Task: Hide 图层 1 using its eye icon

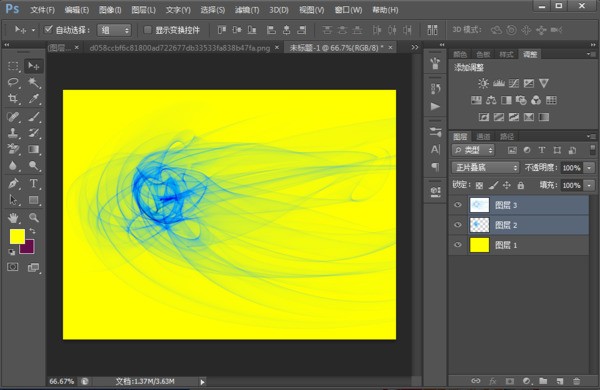Action: click(x=458, y=245)
